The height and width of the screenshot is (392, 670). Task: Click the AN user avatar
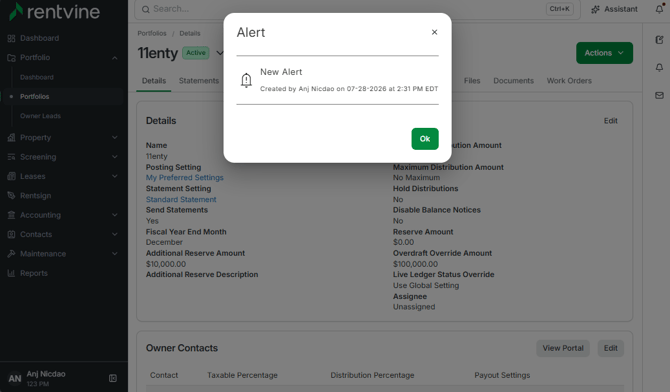15,378
